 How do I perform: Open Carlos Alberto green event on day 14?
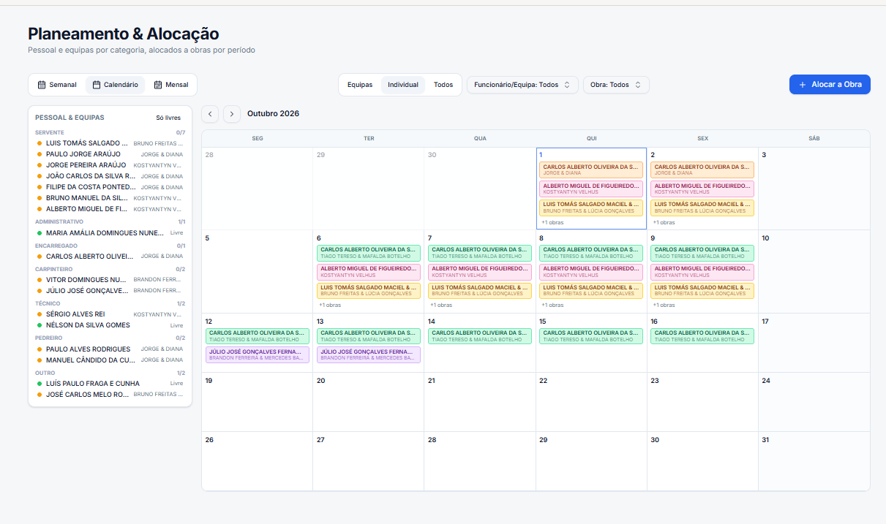click(480, 336)
